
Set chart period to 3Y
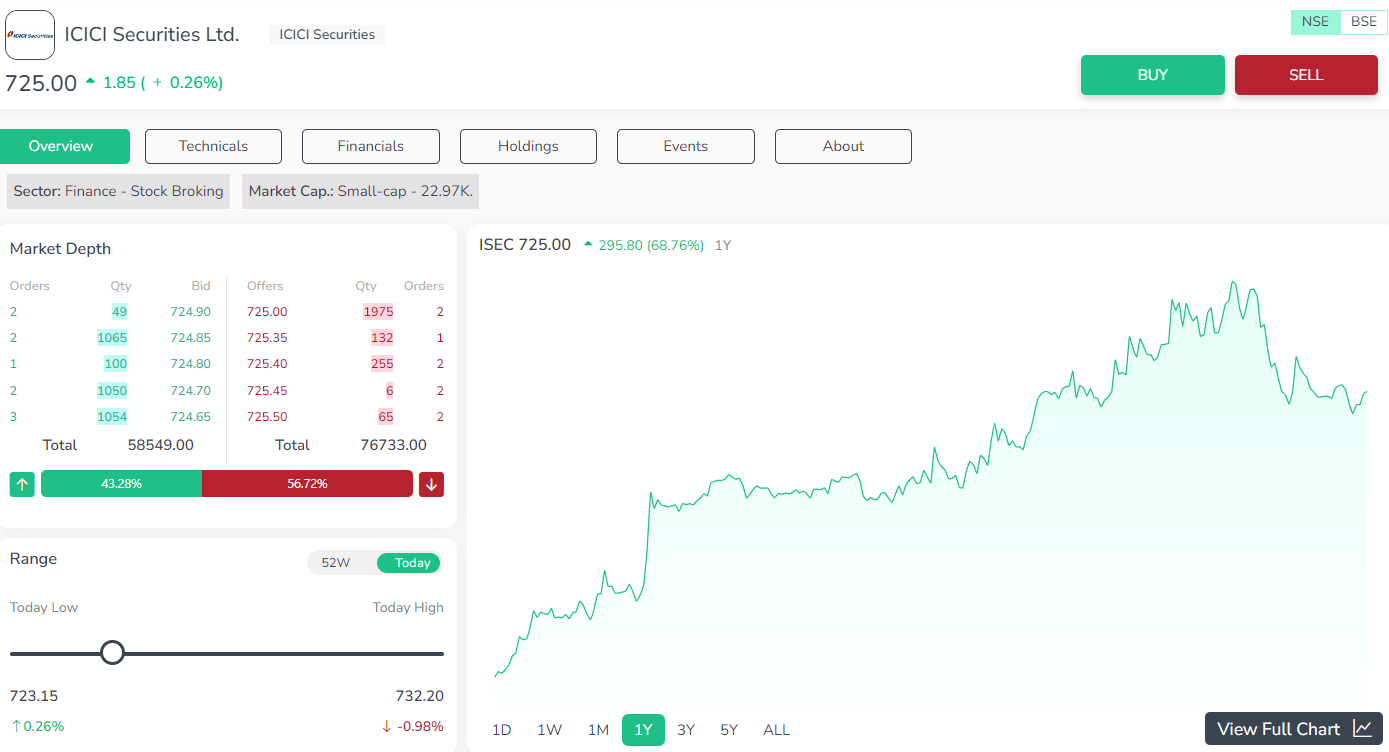686,730
